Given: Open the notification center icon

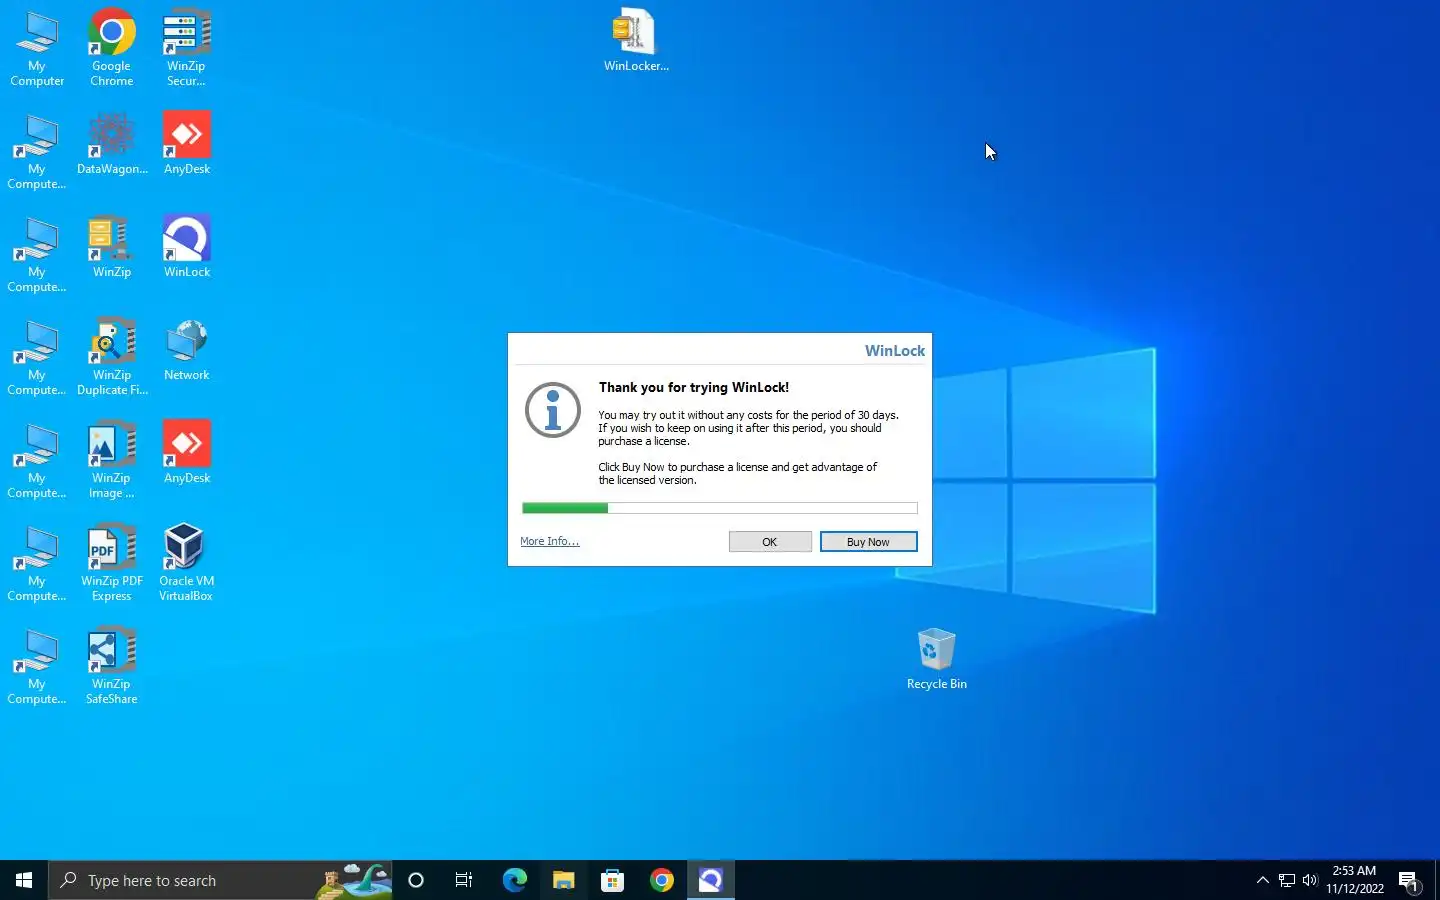Looking at the screenshot, I should [1410, 880].
